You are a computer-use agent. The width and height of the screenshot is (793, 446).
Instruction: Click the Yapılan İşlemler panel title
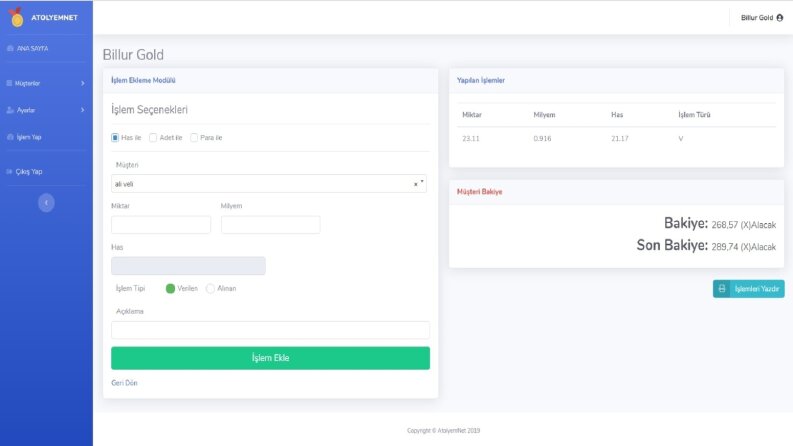[480, 80]
